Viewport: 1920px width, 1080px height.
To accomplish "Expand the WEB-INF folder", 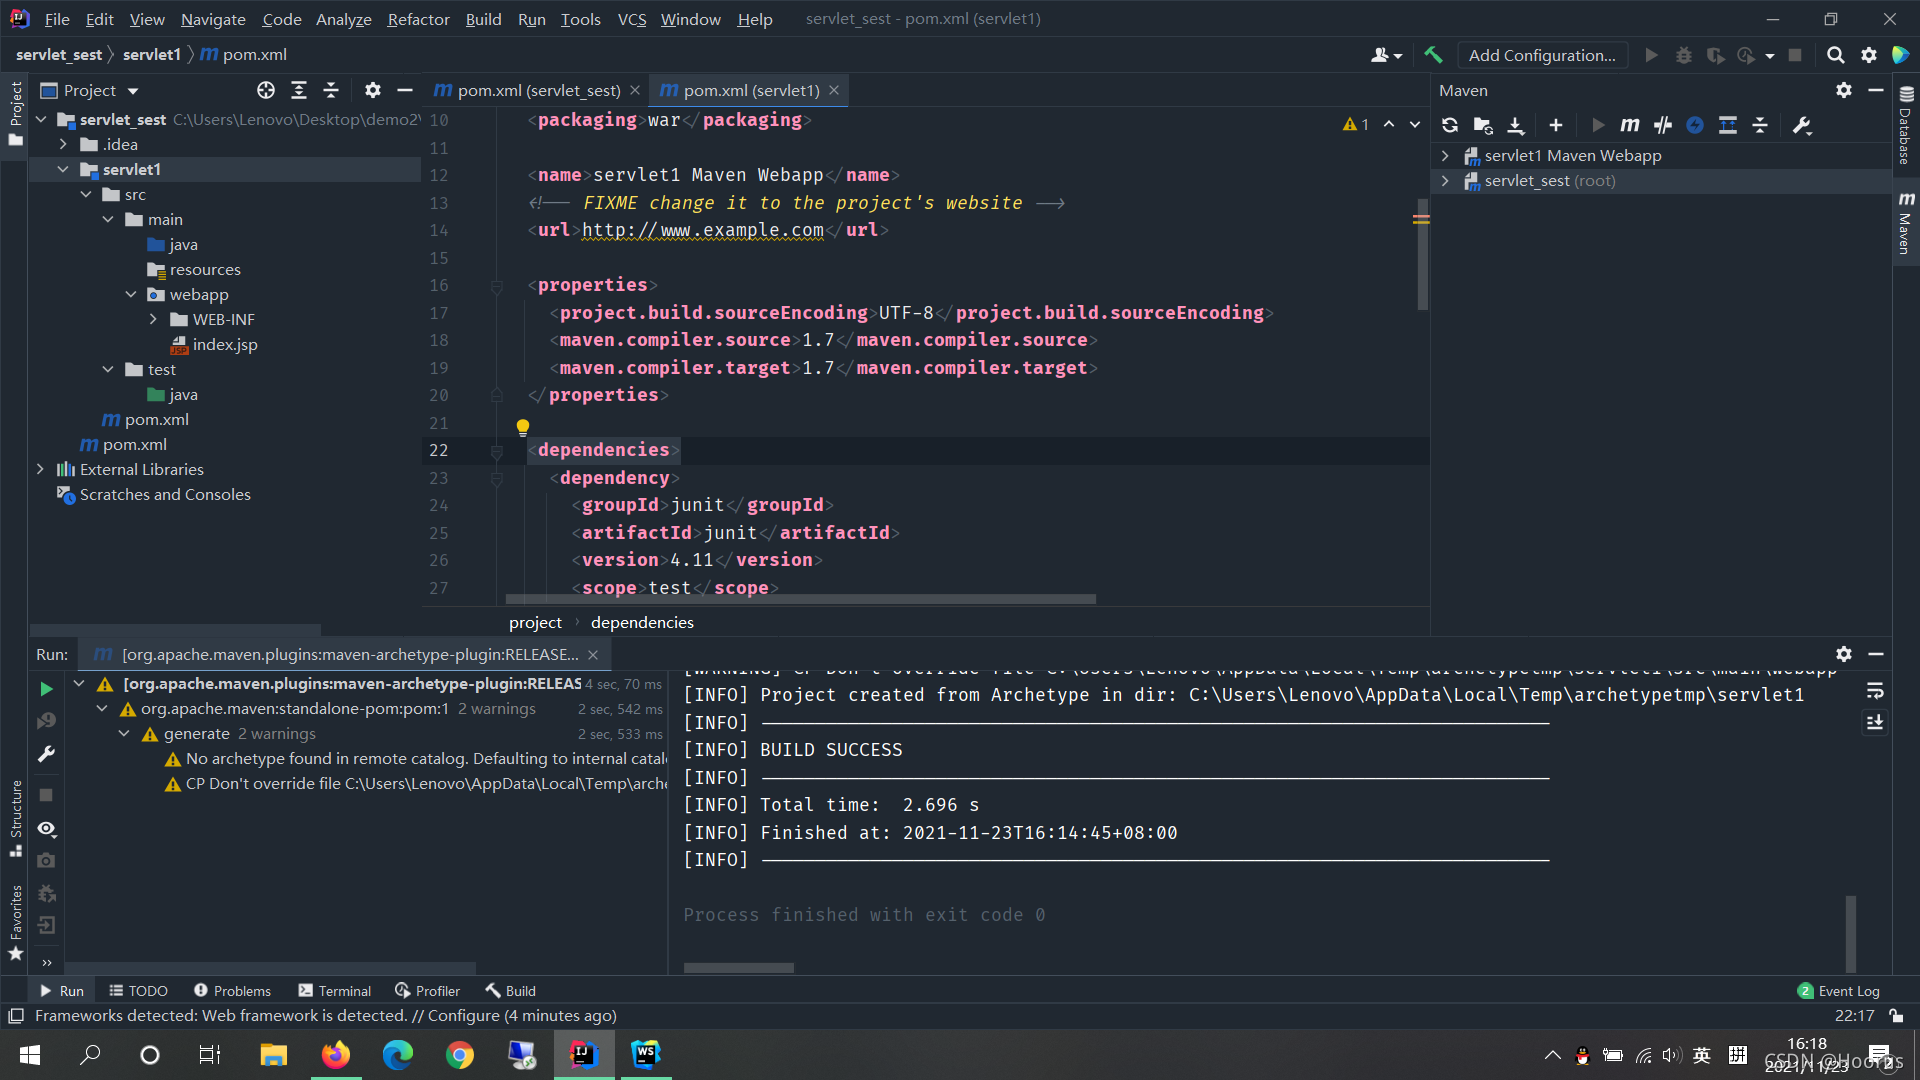I will [x=153, y=319].
